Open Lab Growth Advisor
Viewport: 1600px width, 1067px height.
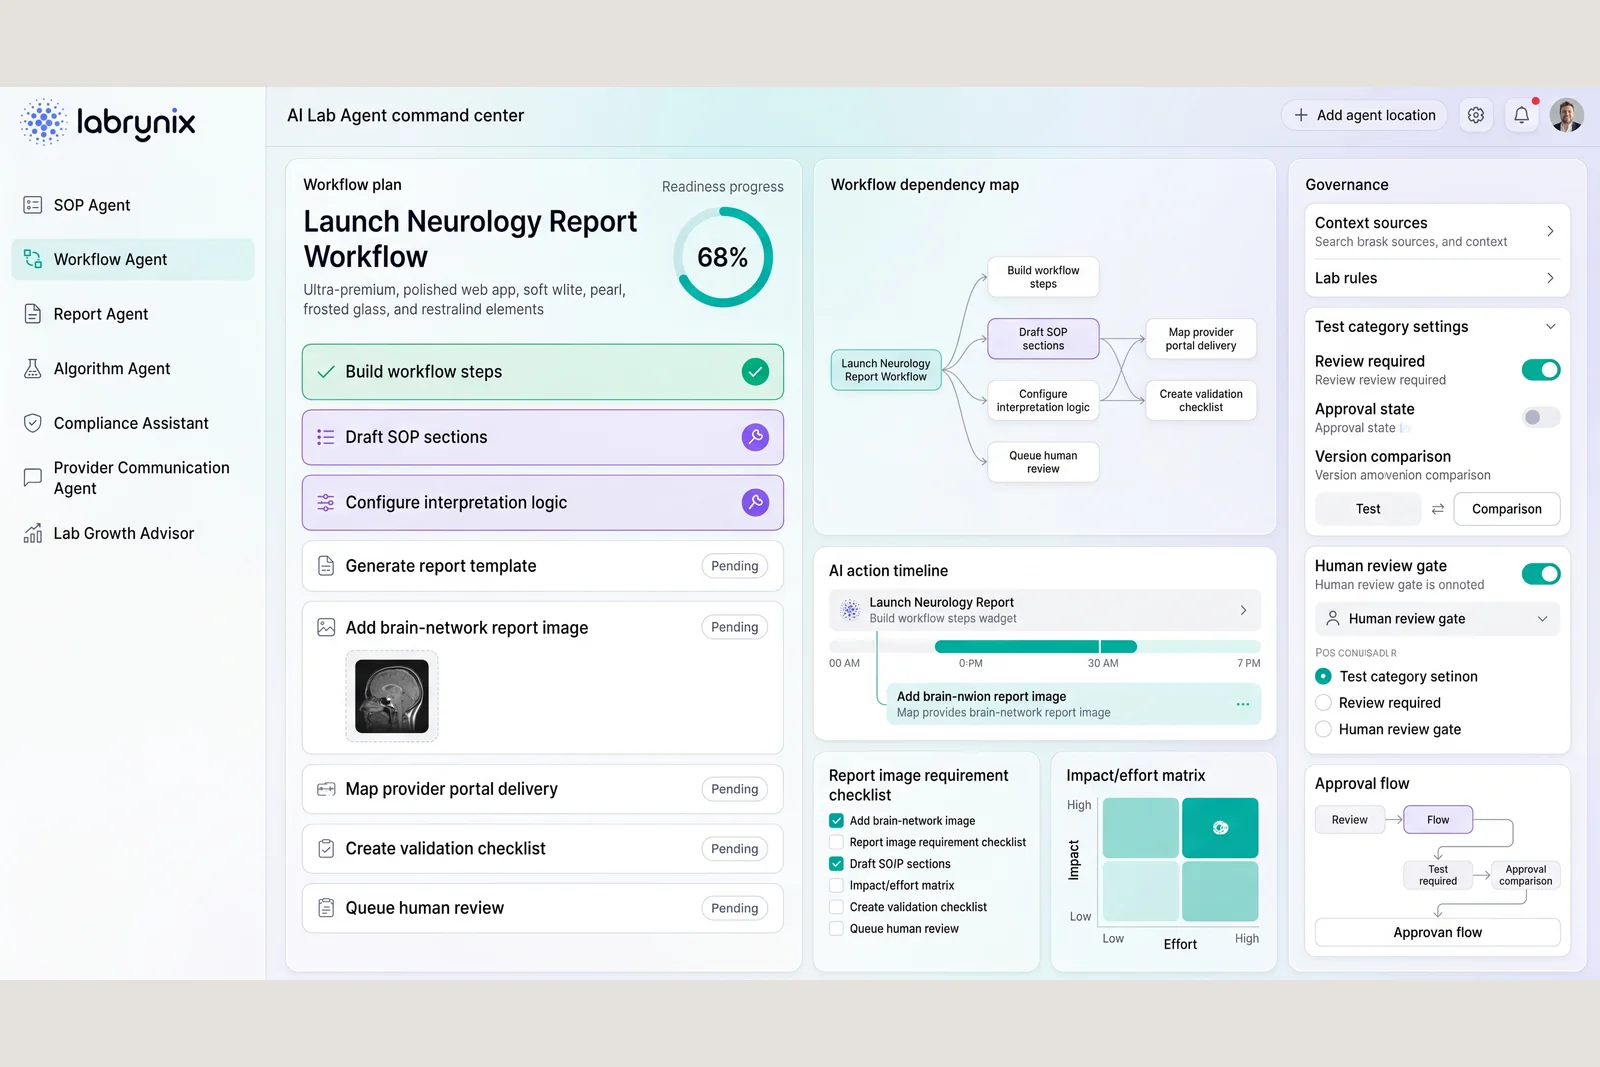point(133,533)
